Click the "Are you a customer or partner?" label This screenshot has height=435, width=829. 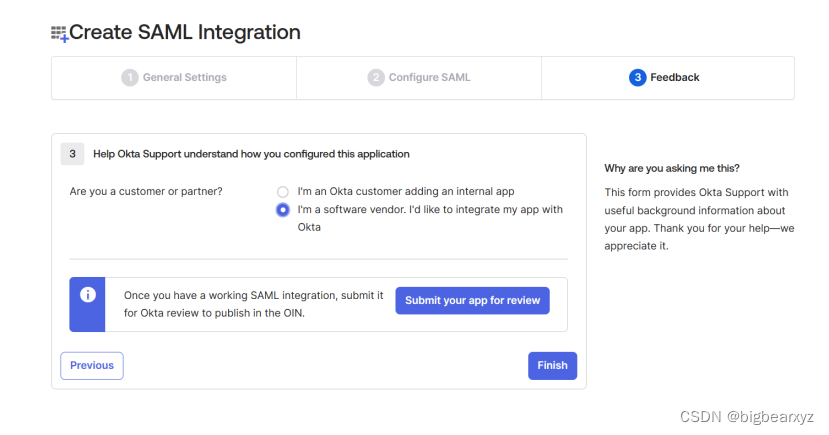point(146,191)
